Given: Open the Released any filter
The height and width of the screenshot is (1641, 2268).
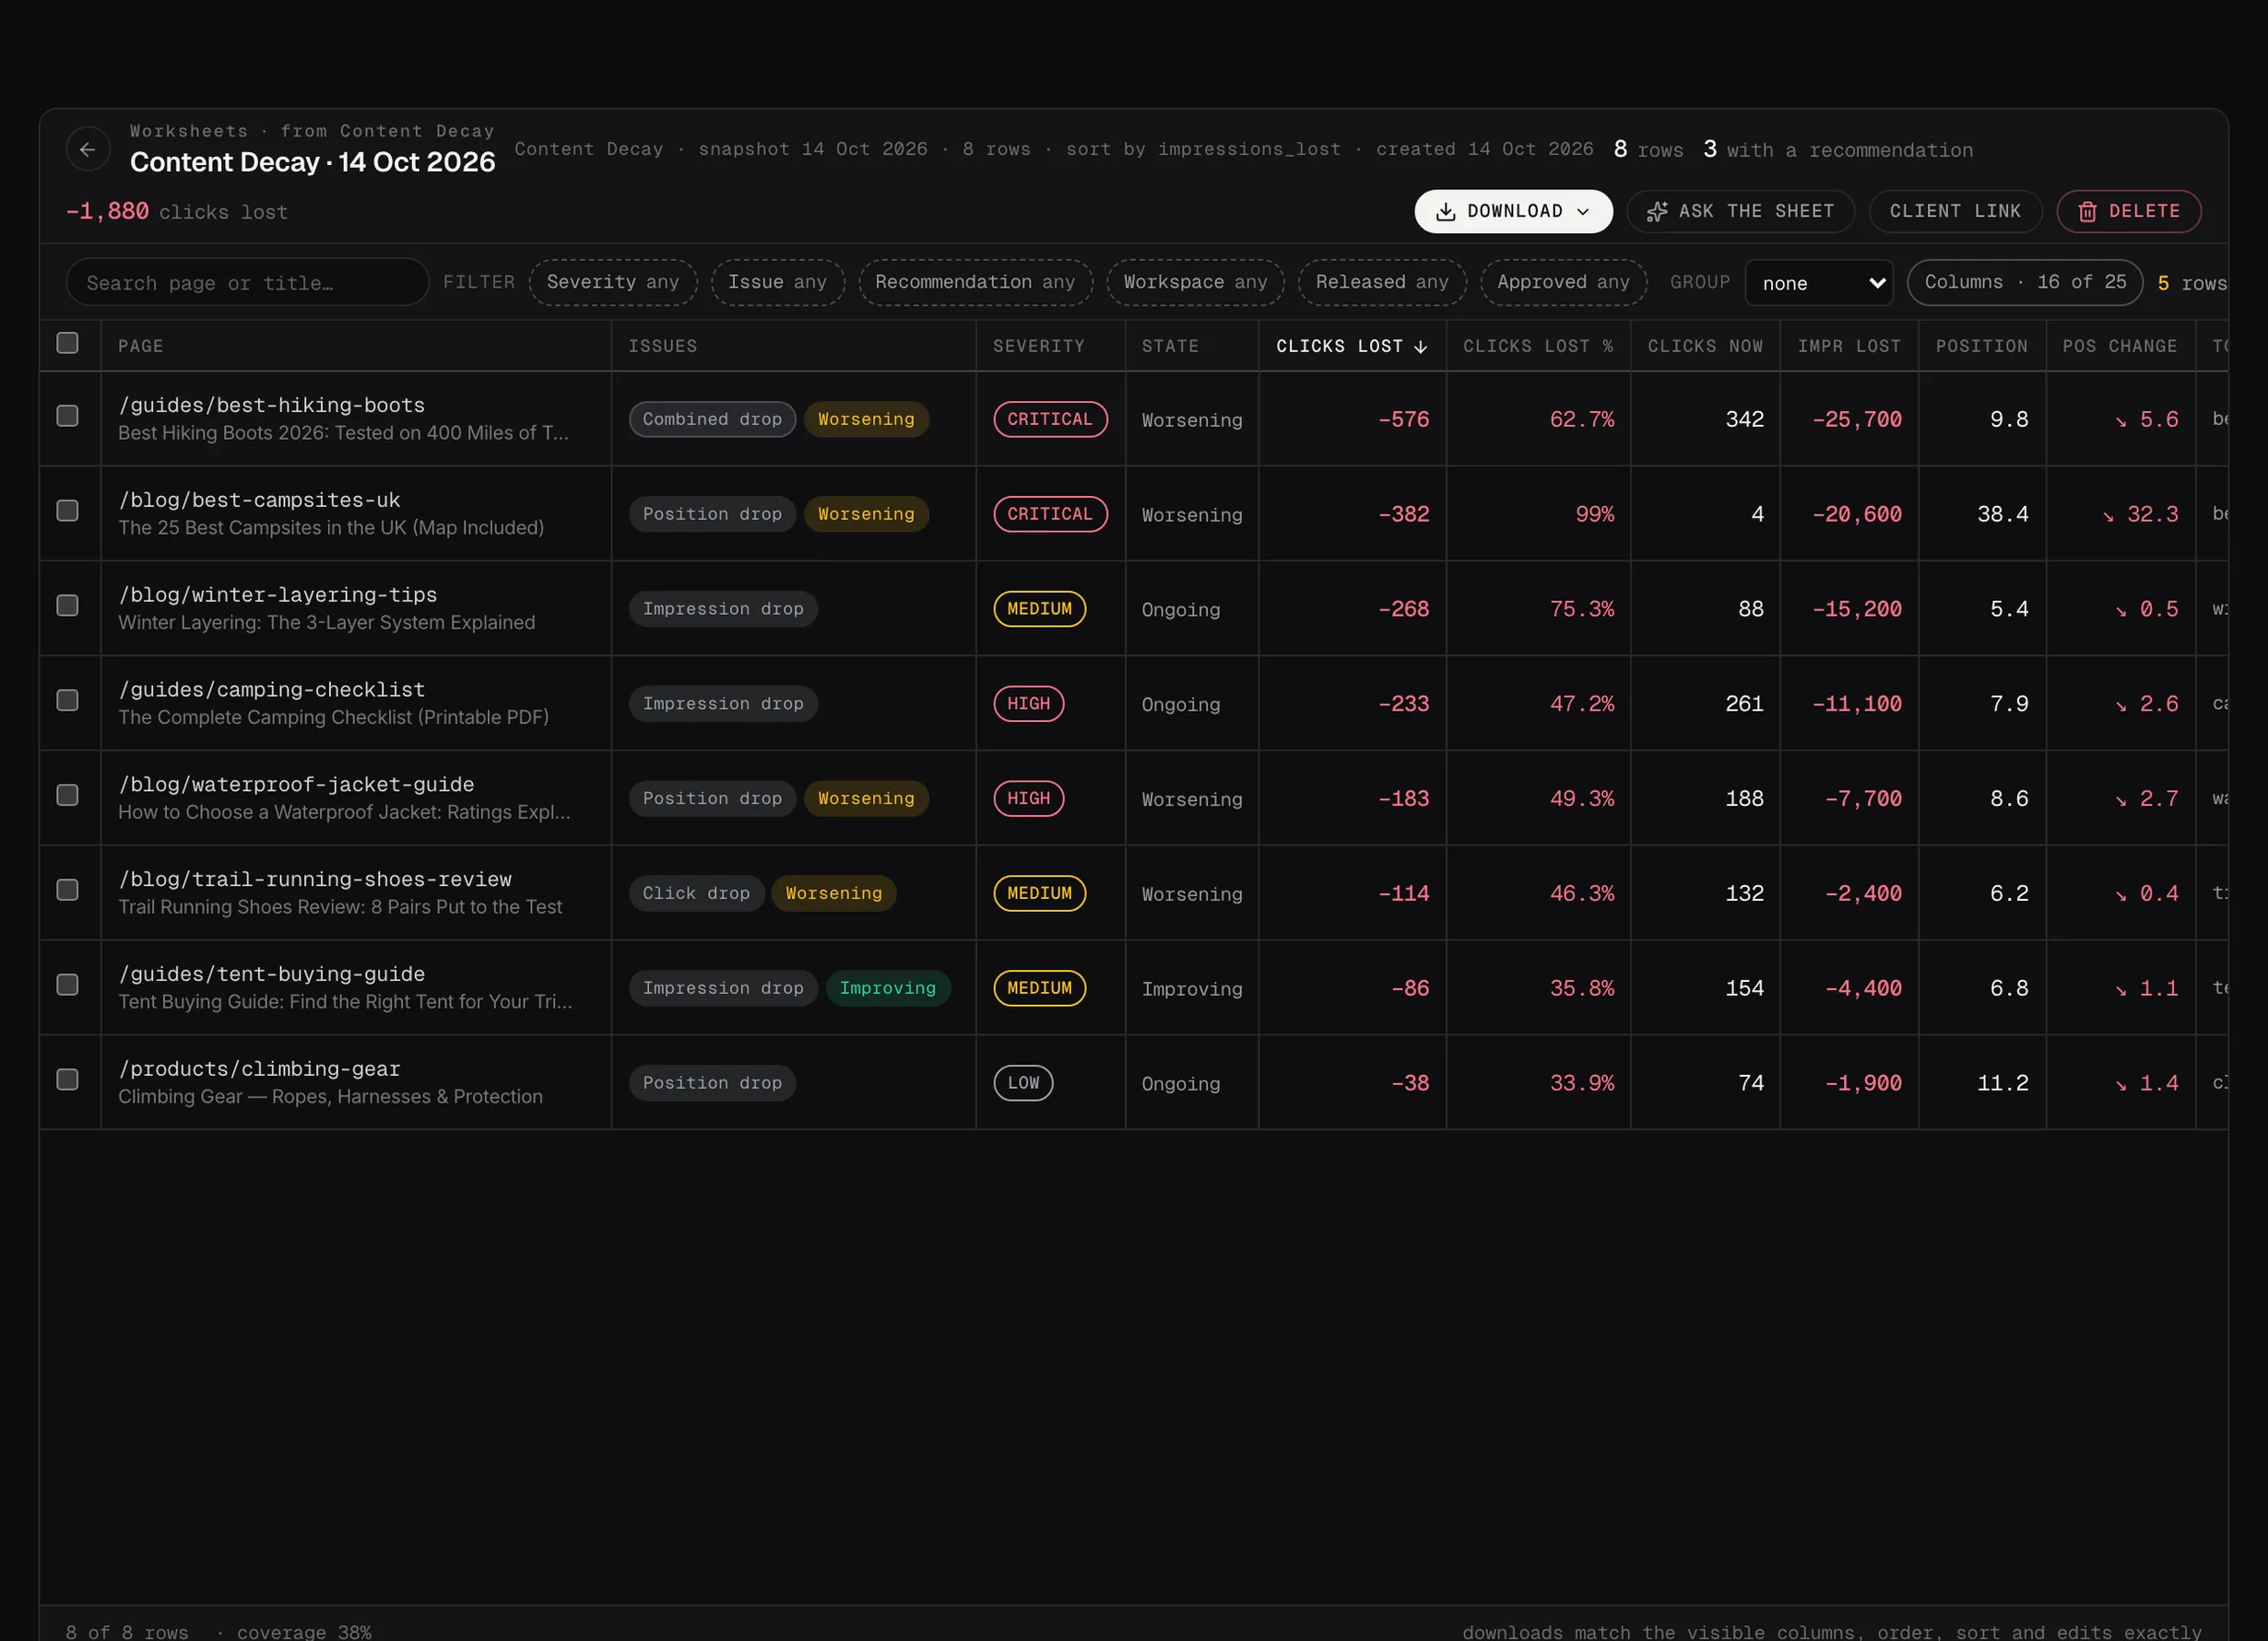Looking at the screenshot, I should tap(1382, 283).
